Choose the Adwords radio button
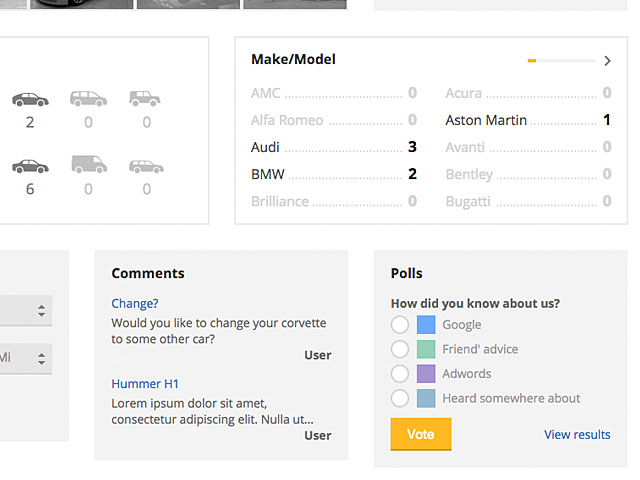Image resolution: width=640 pixels, height=480 pixels. pyautogui.click(x=400, y=374)
